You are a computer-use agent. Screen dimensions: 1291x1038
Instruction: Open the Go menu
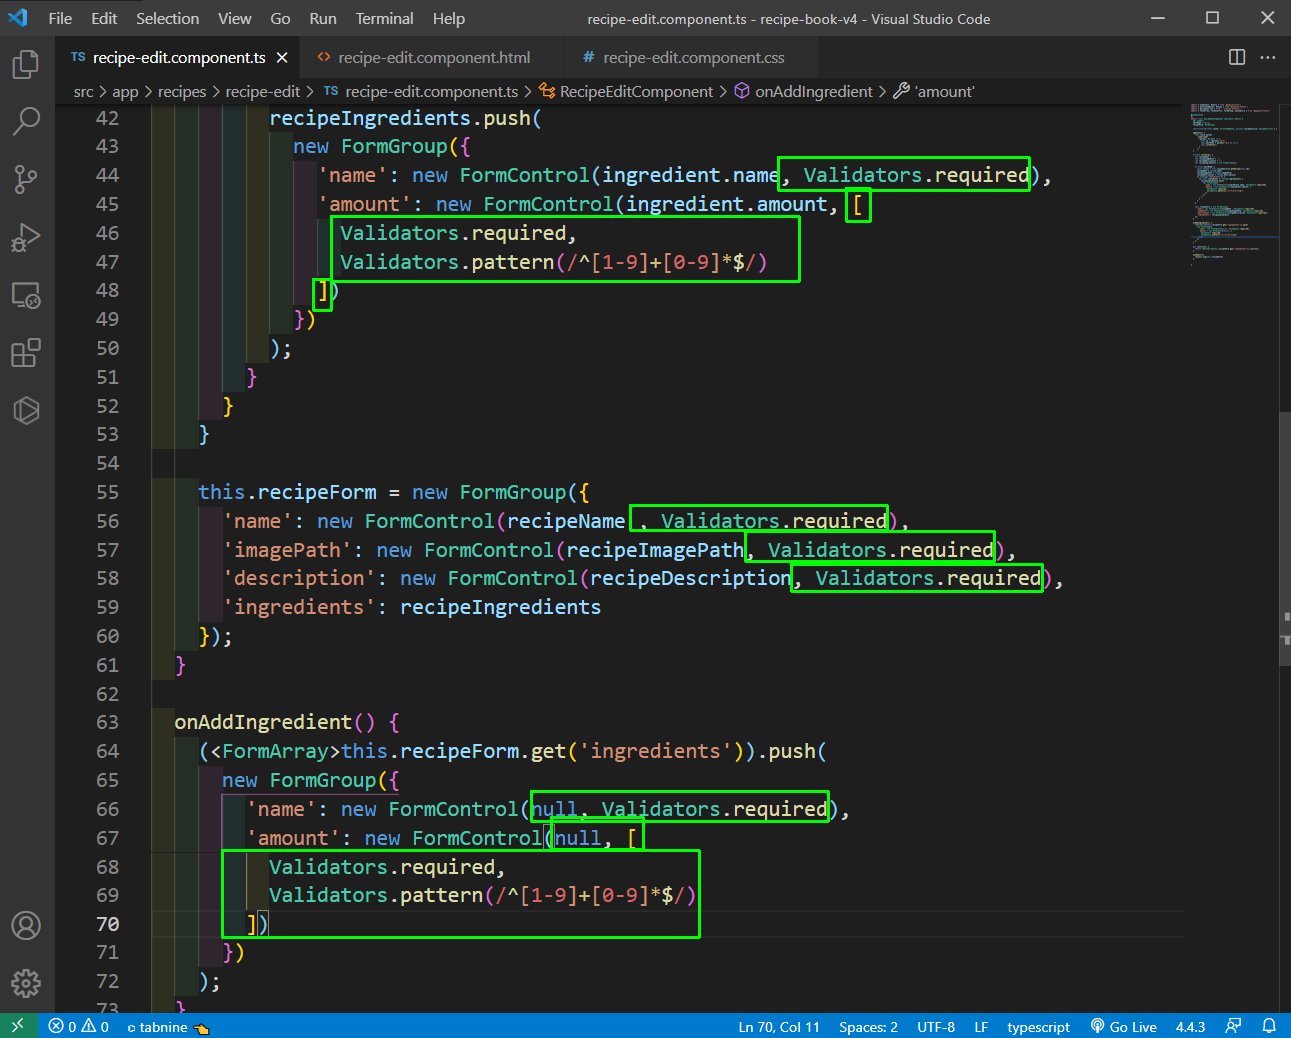[x=280, y=18]
